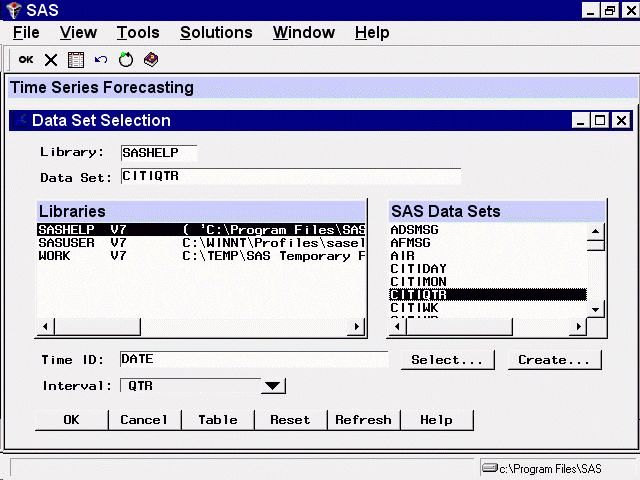Click the Cancel button

coord(144,420)
